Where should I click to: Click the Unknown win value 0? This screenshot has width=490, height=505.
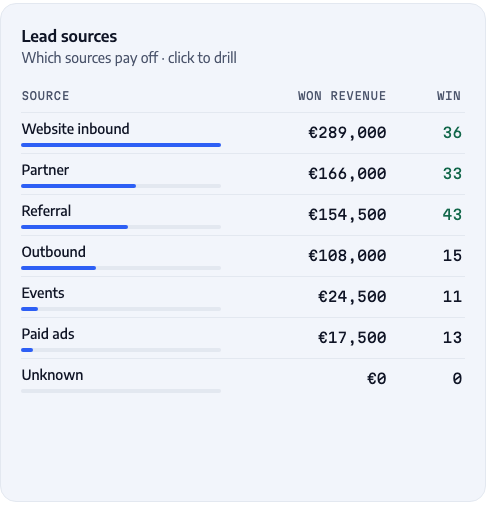point(457,379)
